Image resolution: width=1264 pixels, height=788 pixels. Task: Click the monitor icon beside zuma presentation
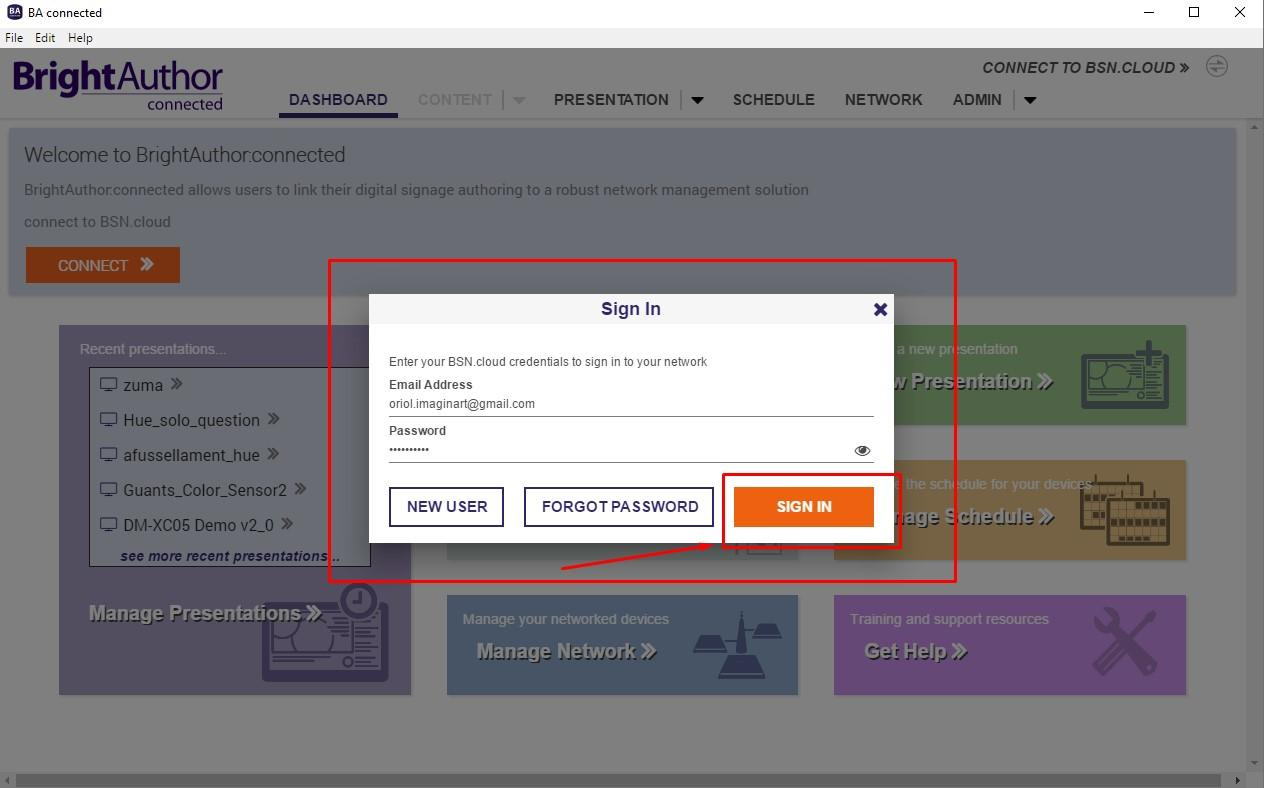point(109,385)
